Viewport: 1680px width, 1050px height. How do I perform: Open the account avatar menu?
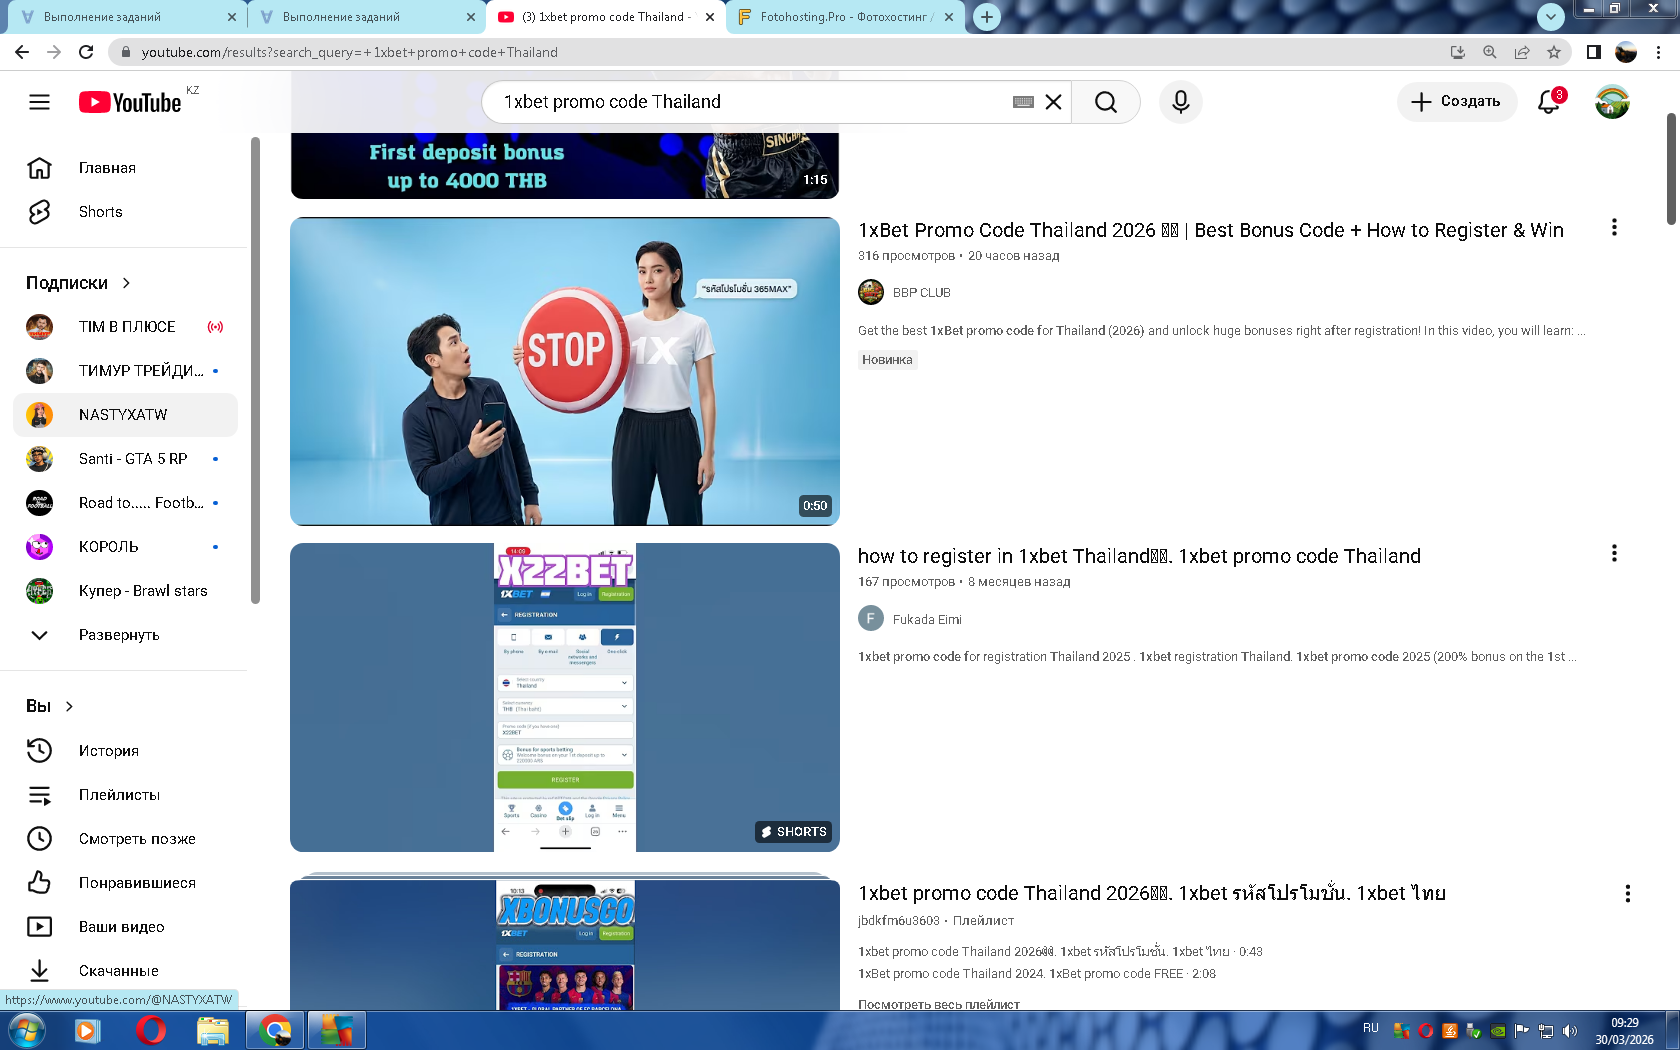[1612, 101]
